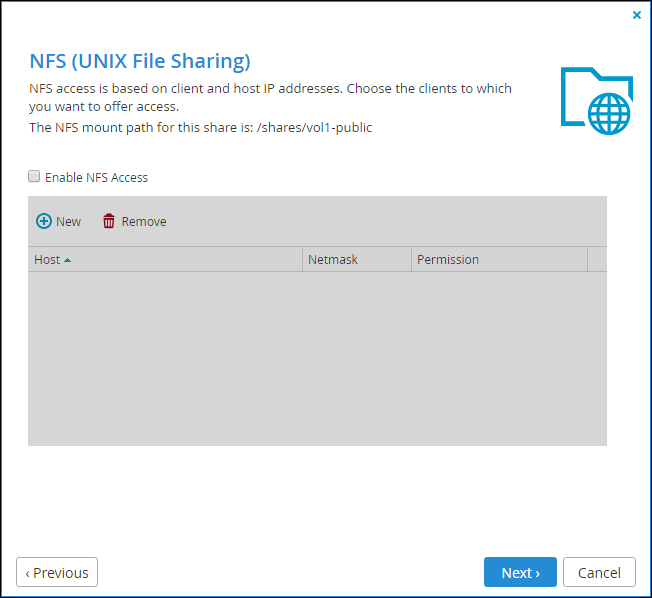The width and height of the screenshot is (652, 598).
Task: Click the red trash Remove icon
Action: [x=109, y=221]
